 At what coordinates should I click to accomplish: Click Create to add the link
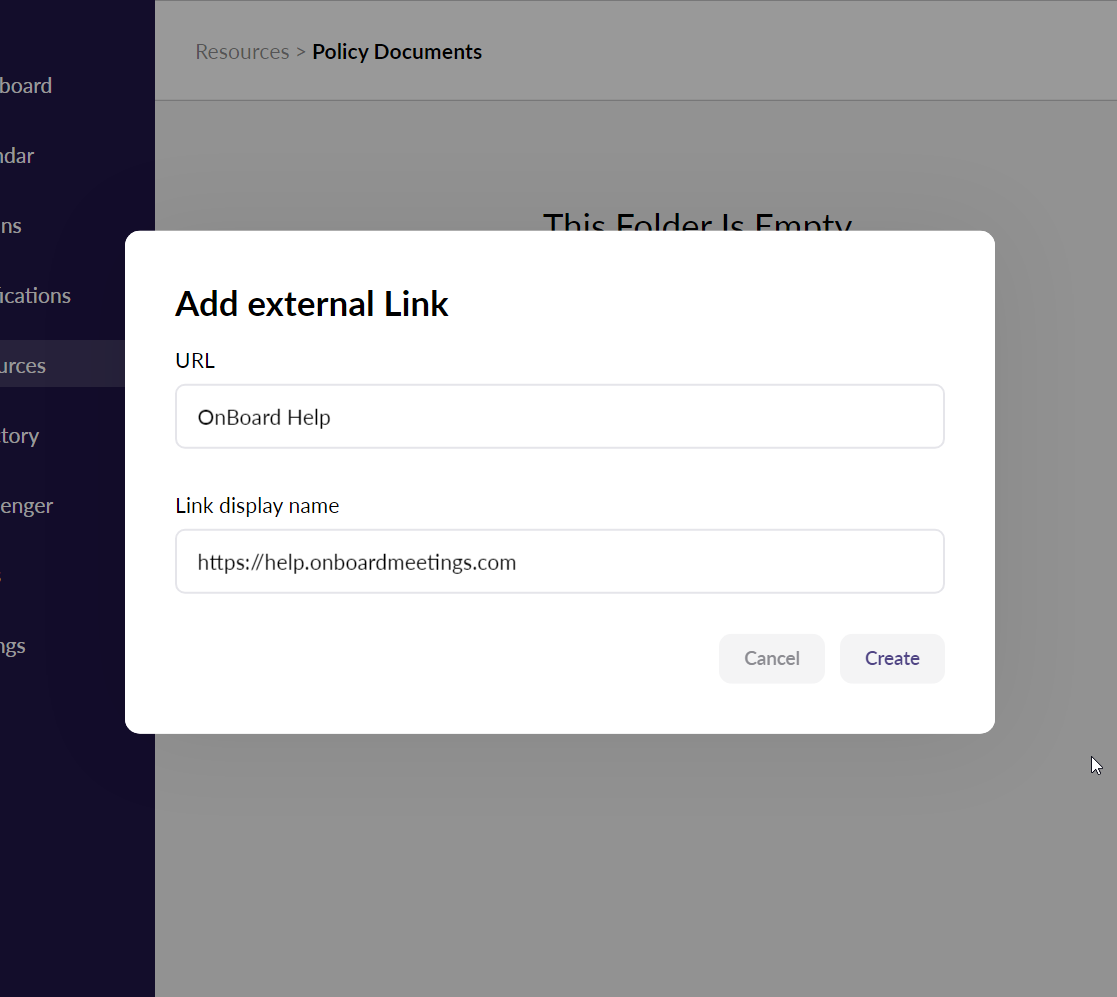click(892, 658)
